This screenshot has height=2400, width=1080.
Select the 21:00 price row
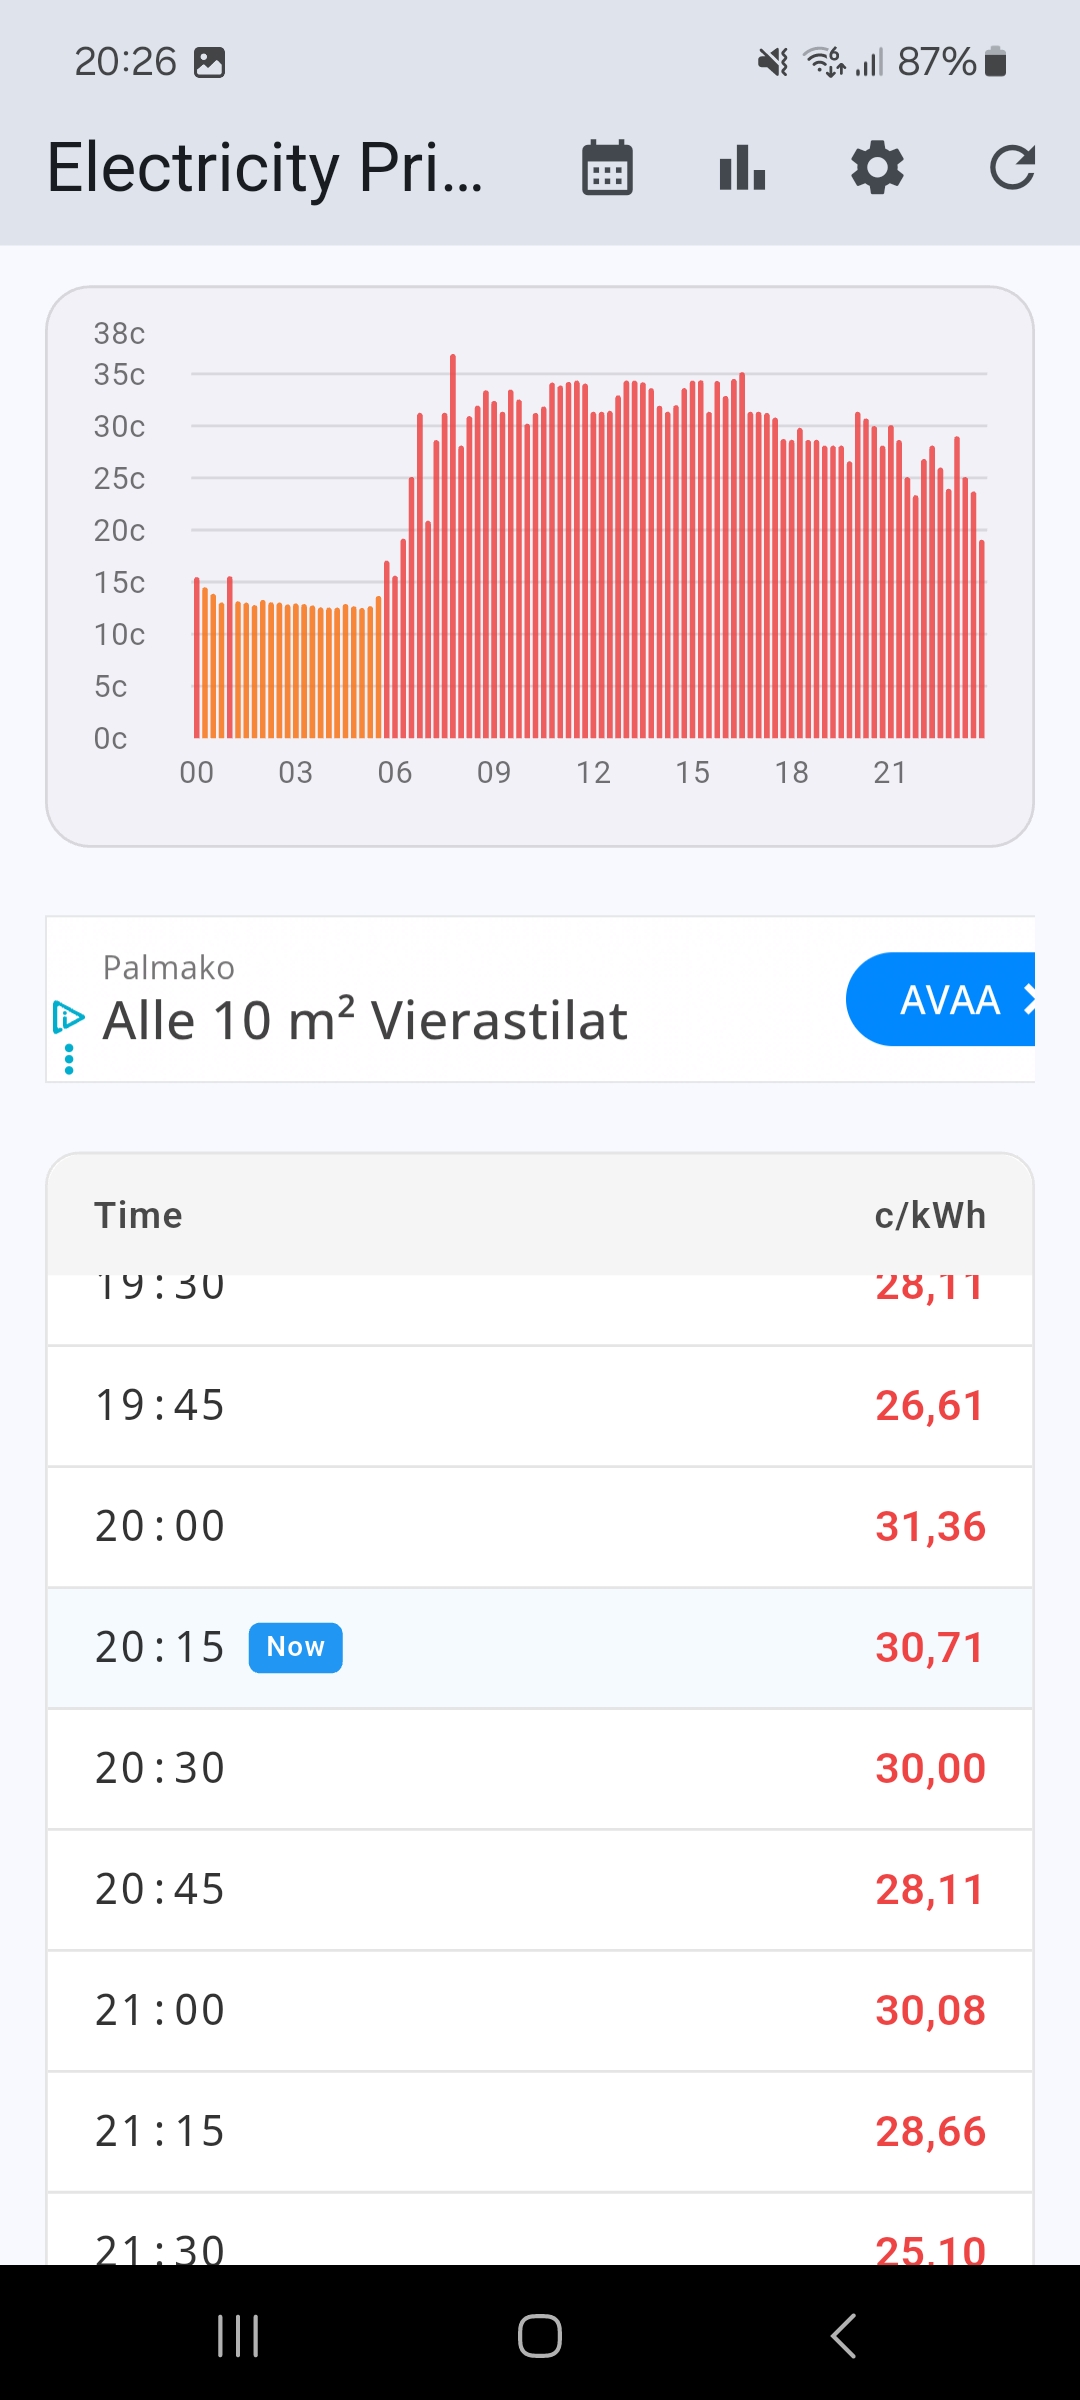click(x=540, y=2010)
